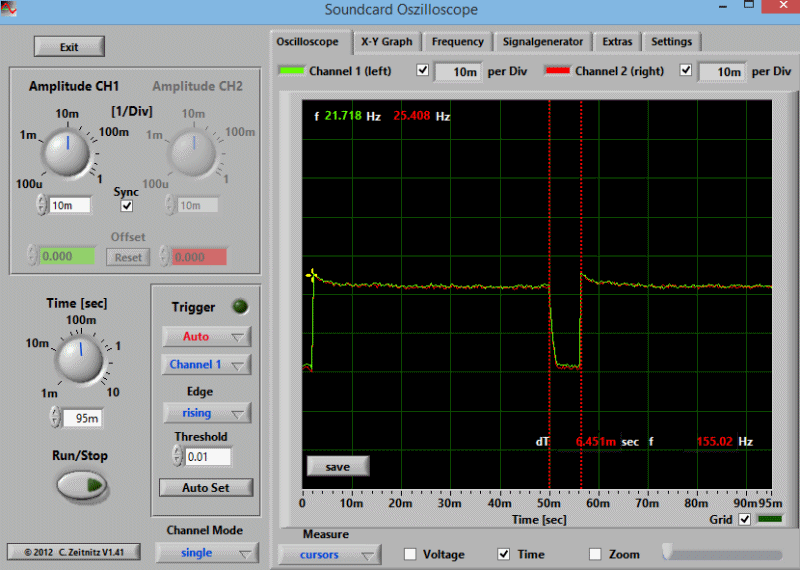Click the green Channel 1 color swatch
Image resolution: width=800 pixels, height=570 pixels.
click(x=292, y=71)
